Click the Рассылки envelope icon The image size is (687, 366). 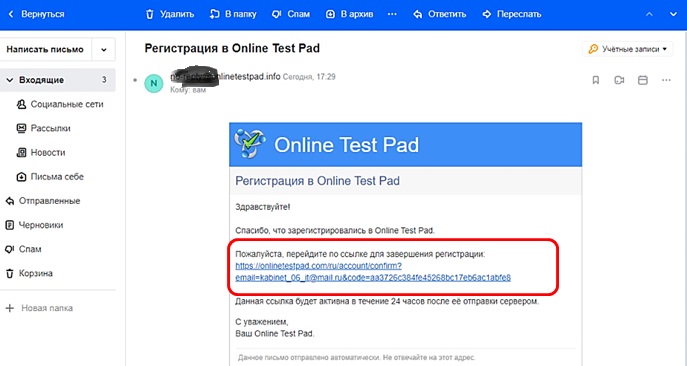pos(21,128)
